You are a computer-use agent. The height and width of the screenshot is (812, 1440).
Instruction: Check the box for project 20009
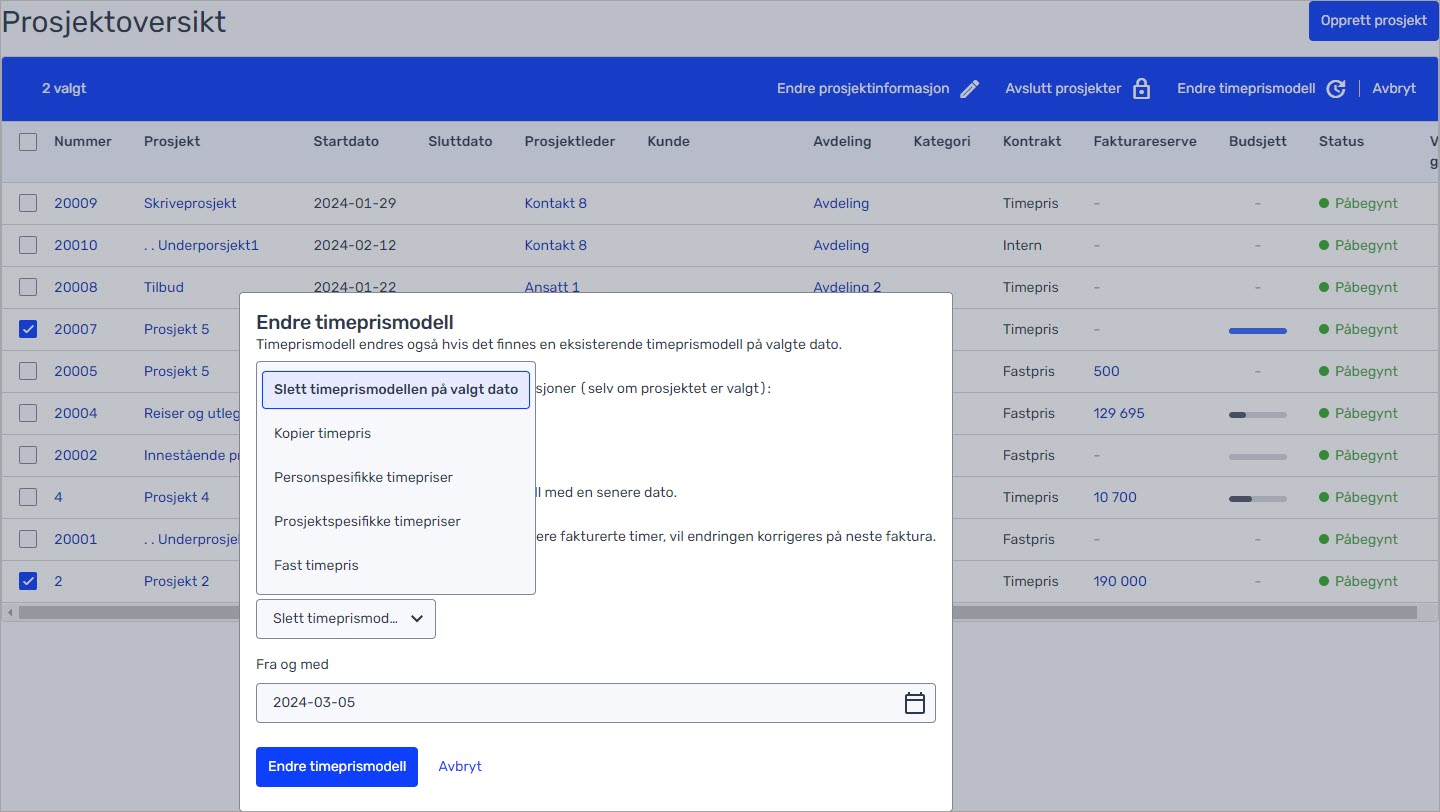(28, 203)
